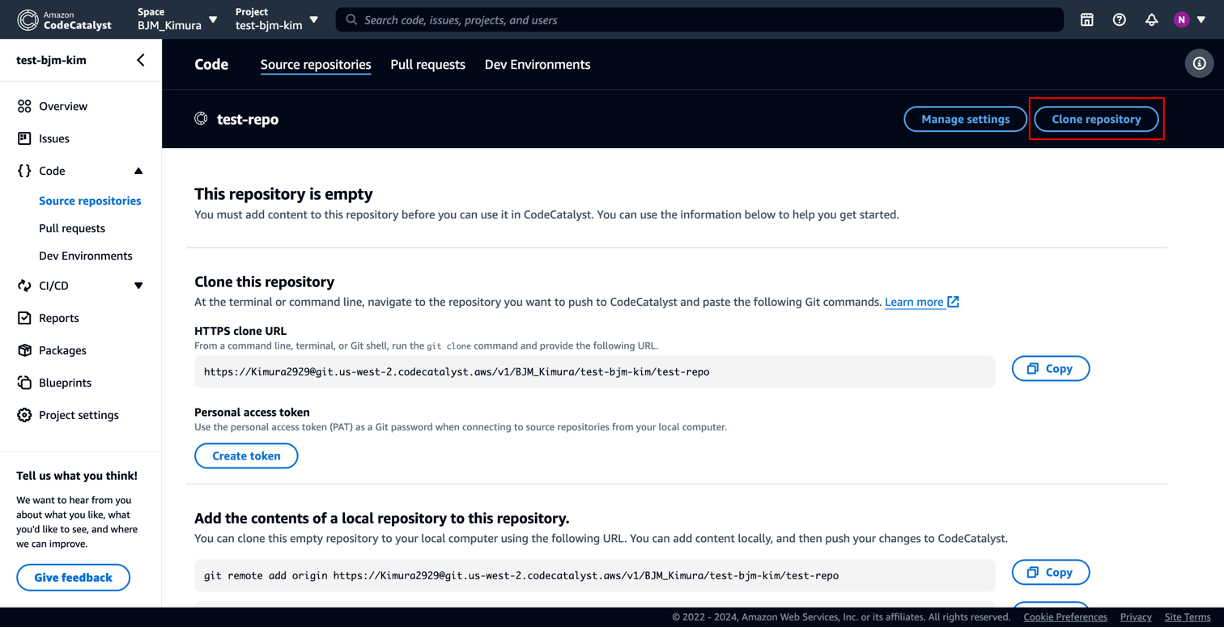View notifications via the bell icon
The width and height of the screenshot is (1224, 628).
point(1151,19)
